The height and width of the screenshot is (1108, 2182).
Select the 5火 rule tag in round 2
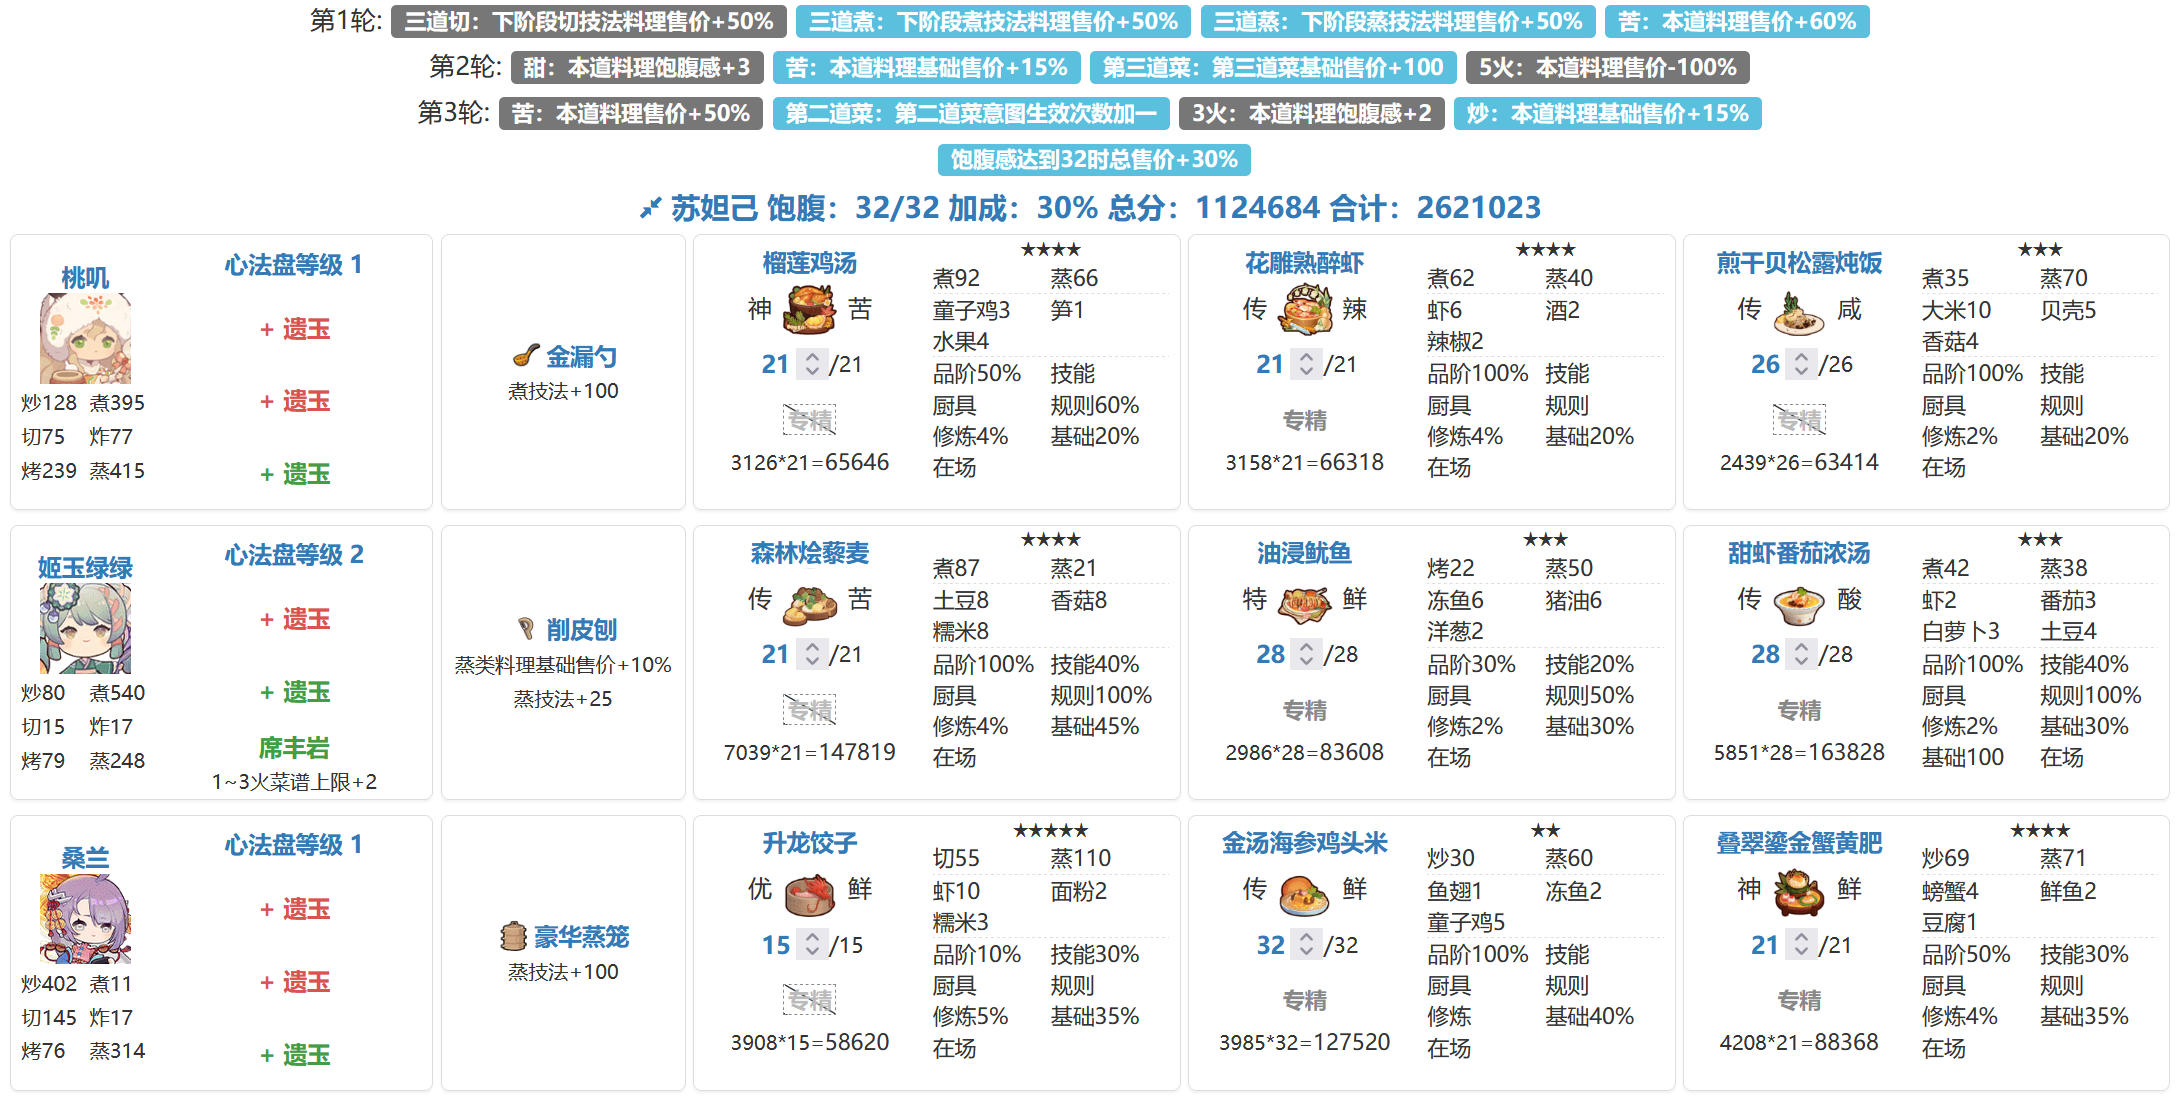pos(1607,68)
